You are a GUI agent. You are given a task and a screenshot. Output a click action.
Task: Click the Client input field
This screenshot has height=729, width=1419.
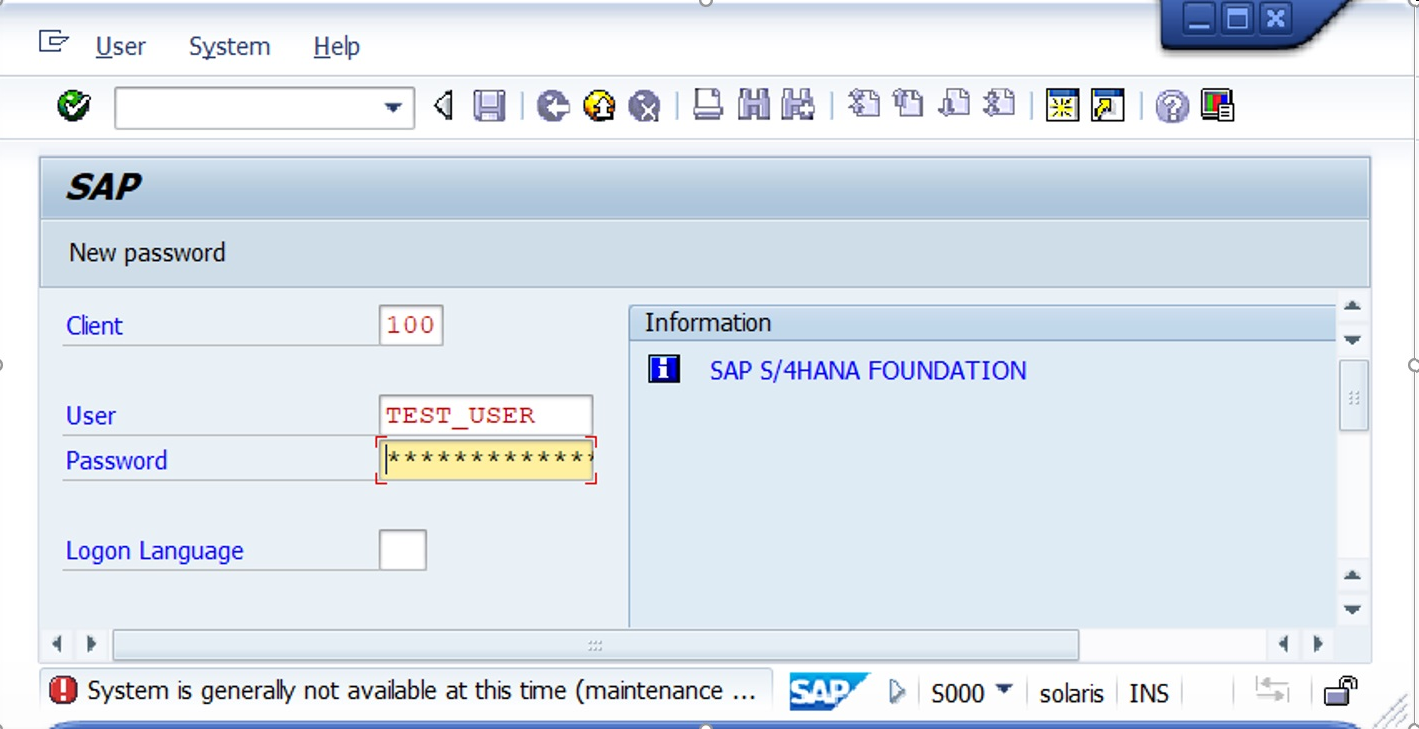(x=411, y=325)
